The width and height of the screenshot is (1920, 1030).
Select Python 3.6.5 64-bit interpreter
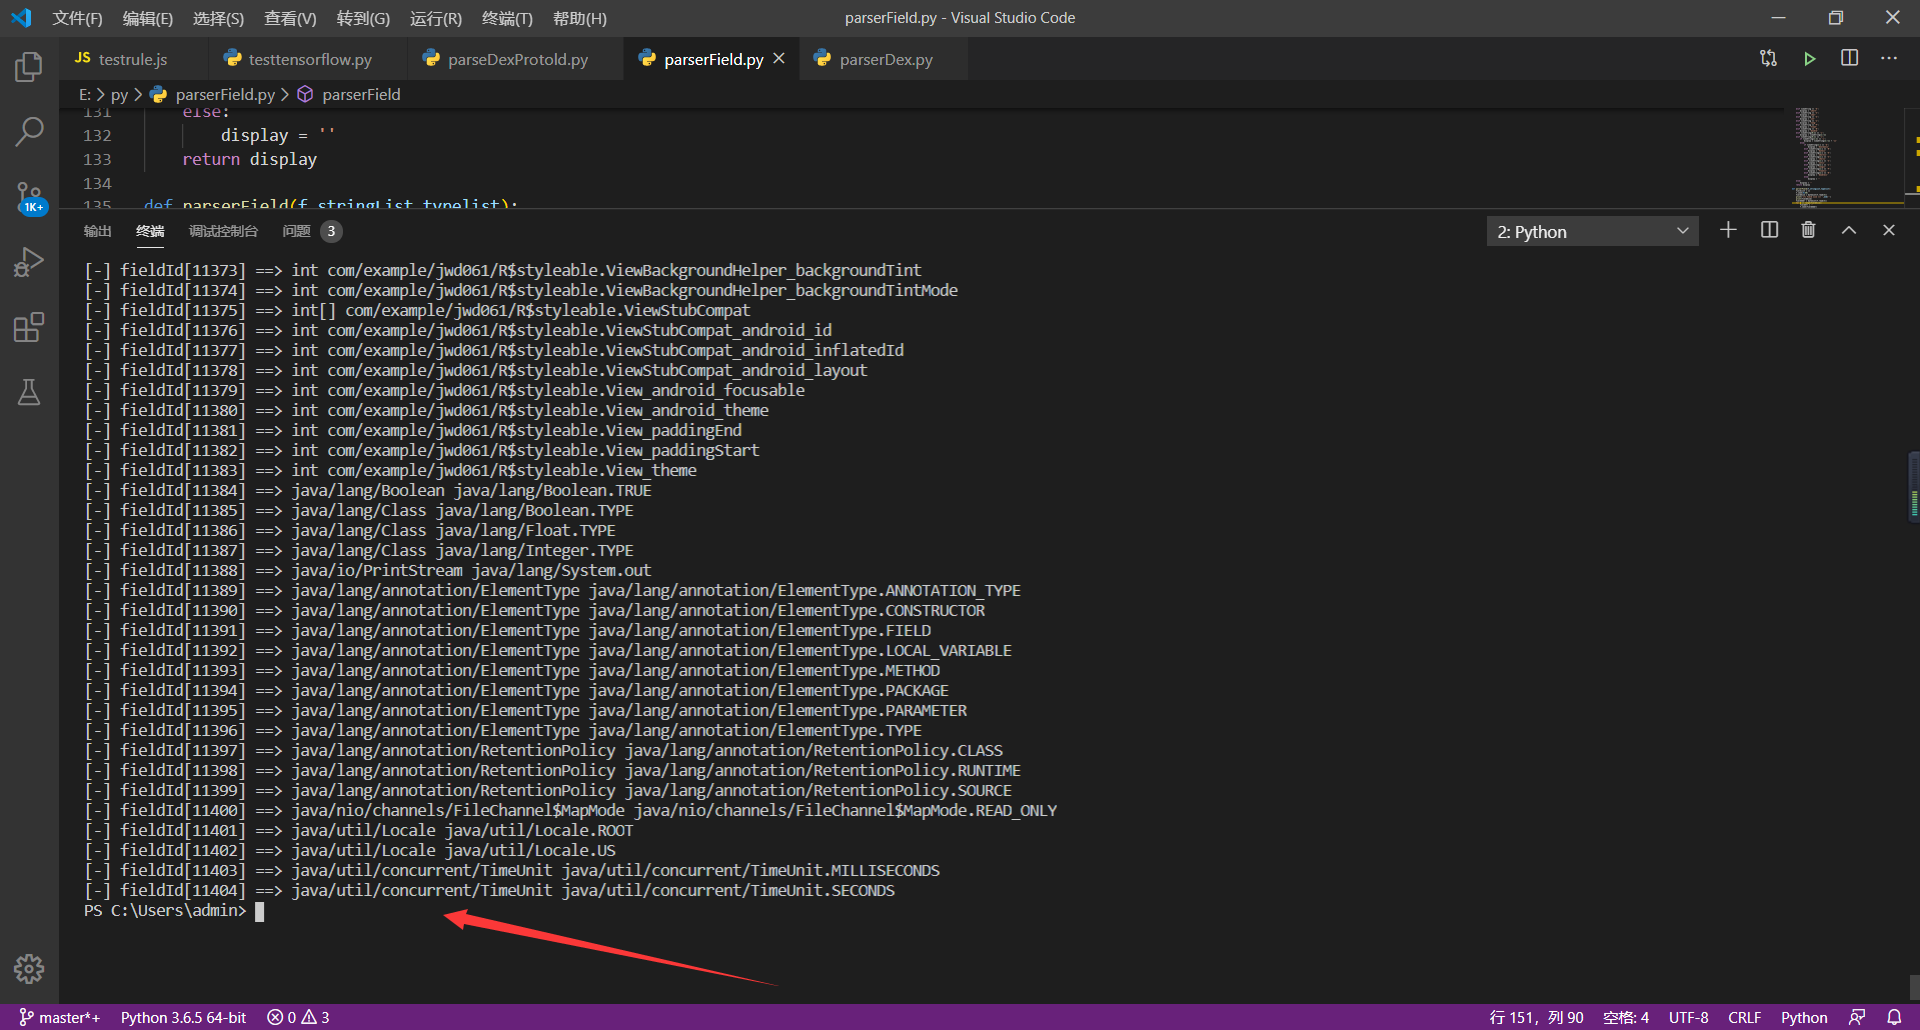click(x=183, y=1017)
